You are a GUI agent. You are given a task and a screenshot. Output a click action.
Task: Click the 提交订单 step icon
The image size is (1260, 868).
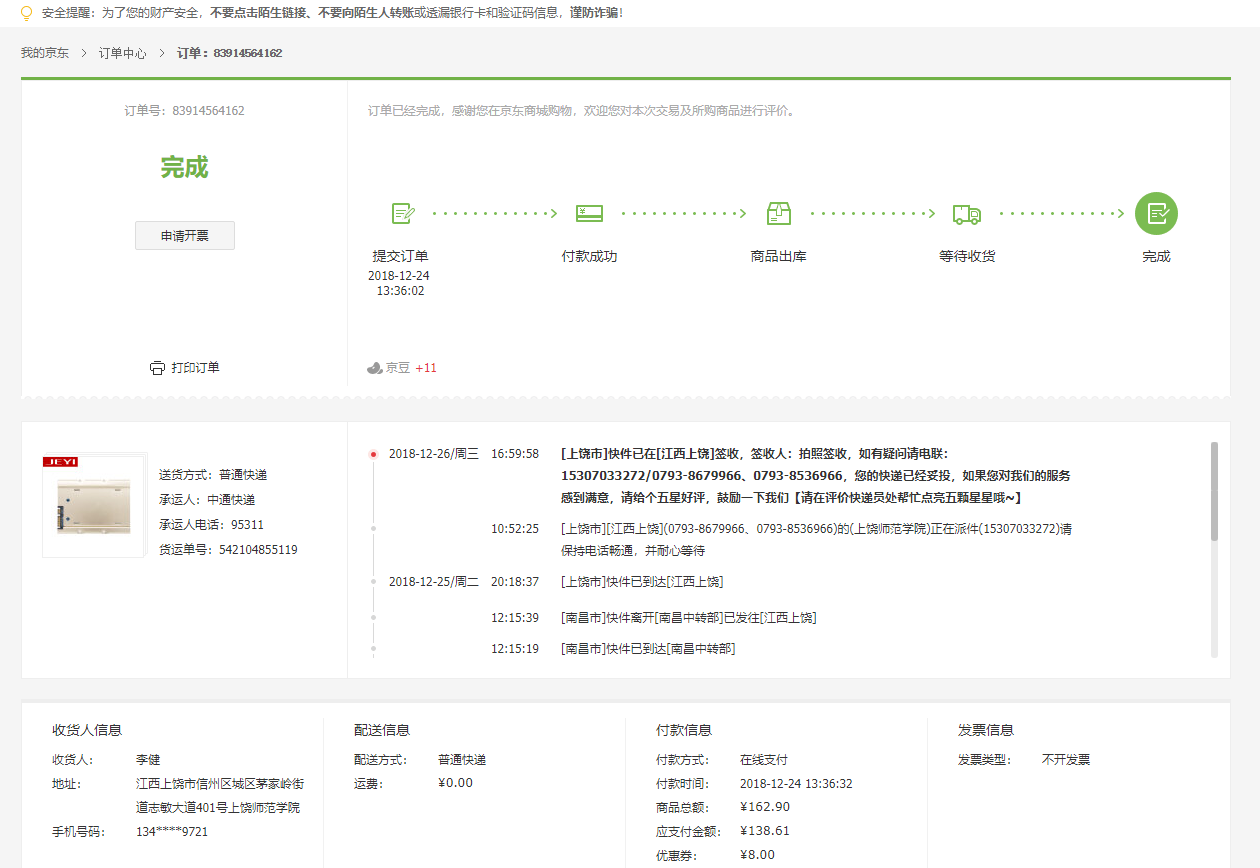pyautogui.click(x=402, y=213)
